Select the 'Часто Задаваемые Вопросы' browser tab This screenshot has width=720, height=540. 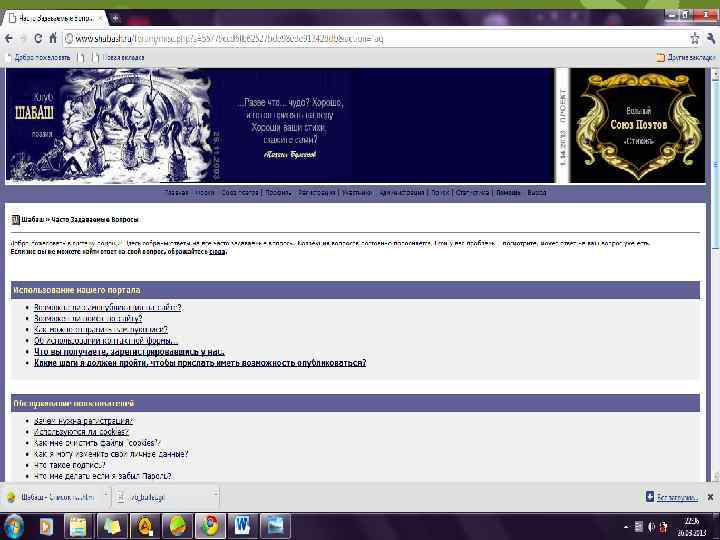point(56,18)
